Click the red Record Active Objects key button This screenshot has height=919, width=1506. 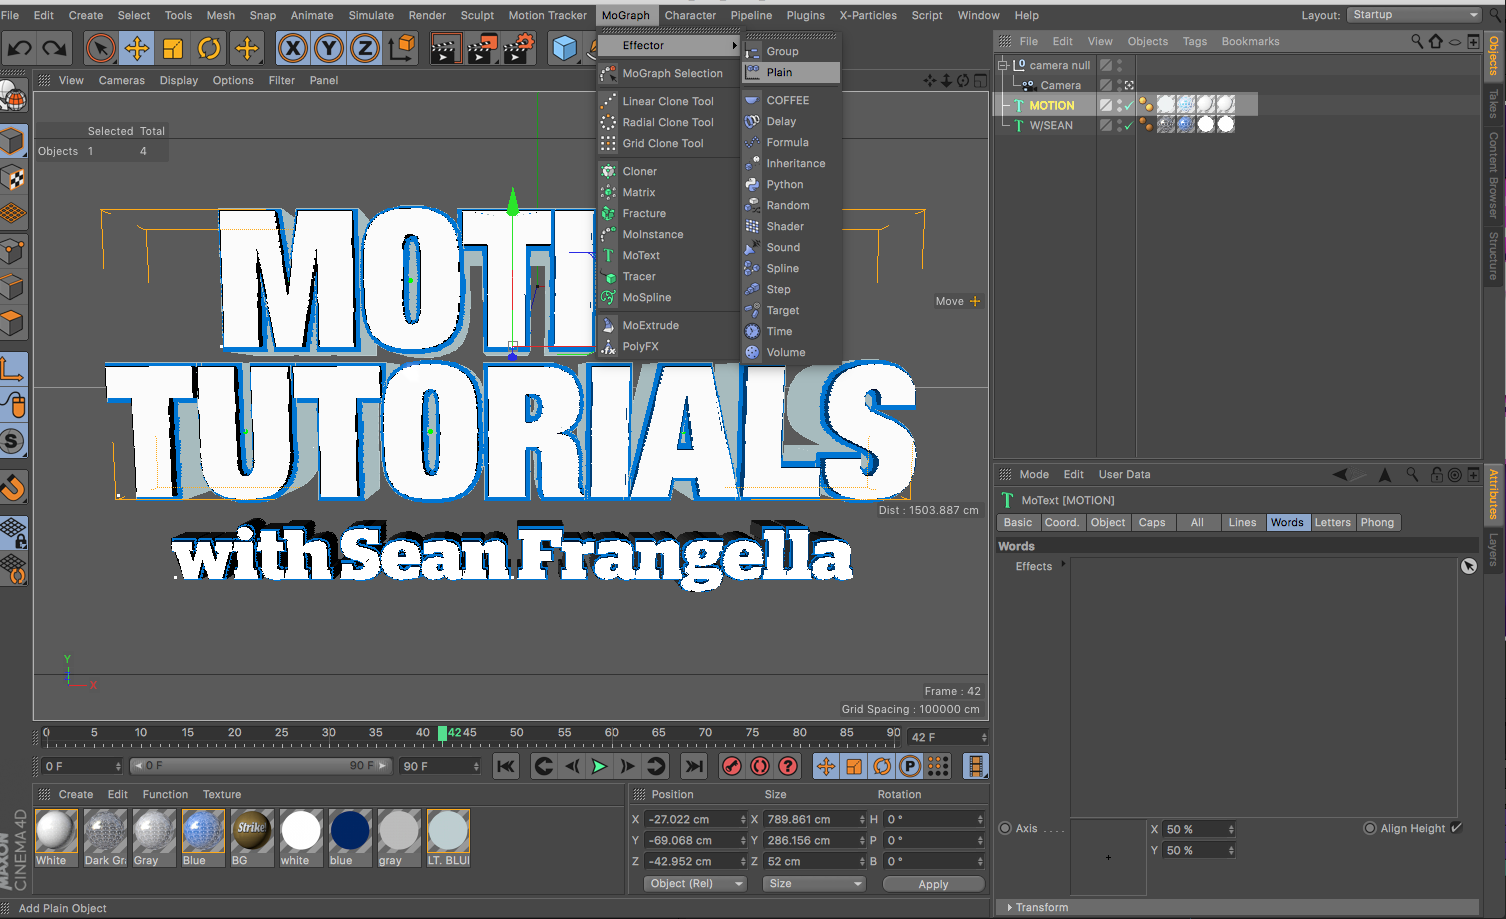pos(732,766)
